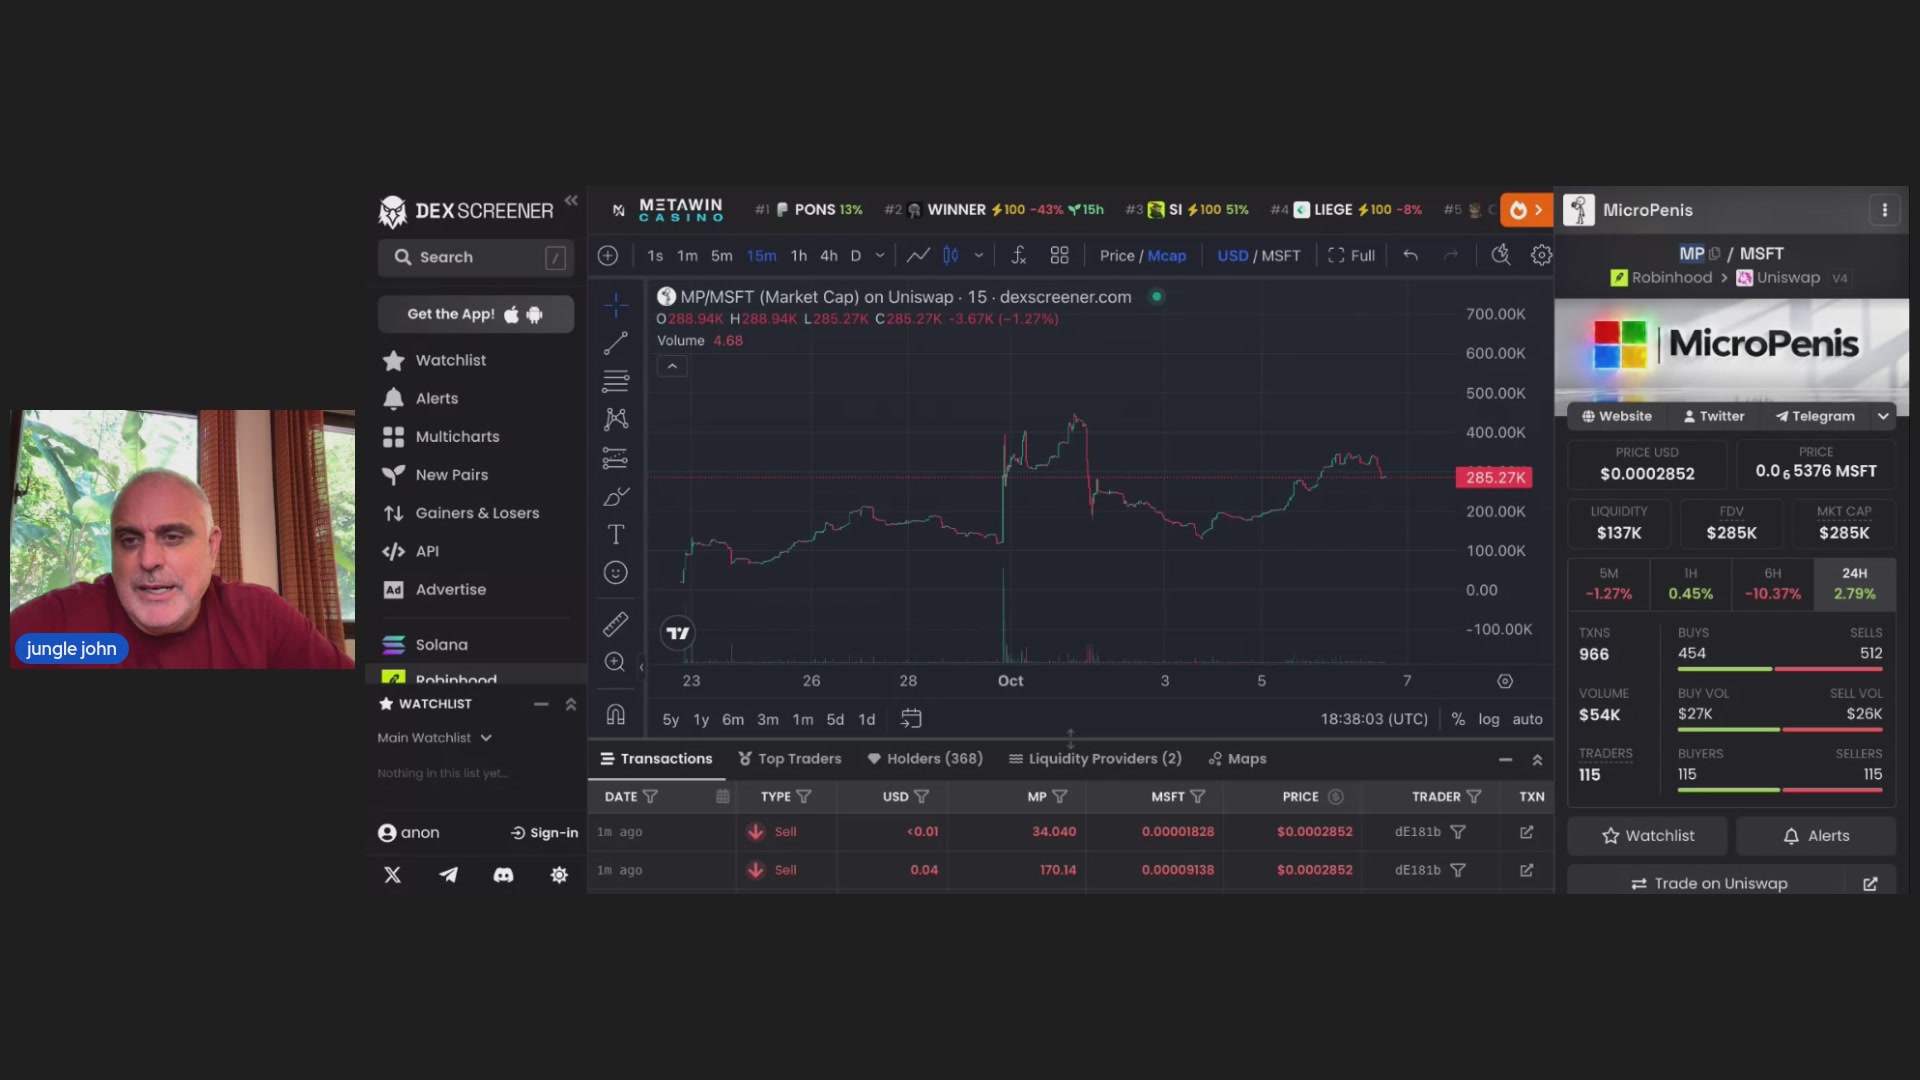Image resolution: width=1920 pixels, height=1080 pixels.
Task: Open the indicators fx button
Action: point(1018,256)
